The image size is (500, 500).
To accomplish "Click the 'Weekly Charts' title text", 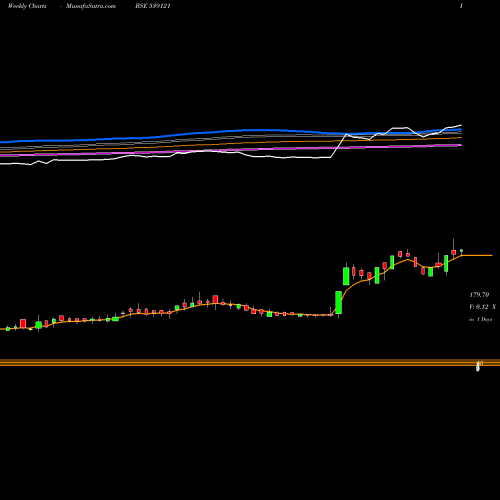I will coord(27,6).
